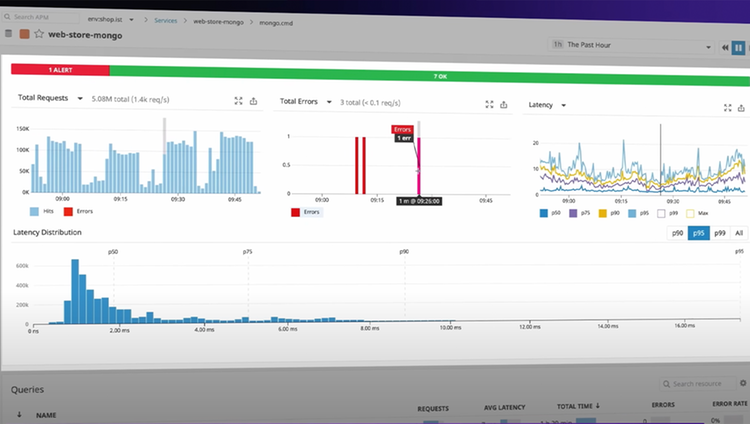750x424 pixels.
Task: Open the Services breadcrumb link
Action: tap(165, 21)
